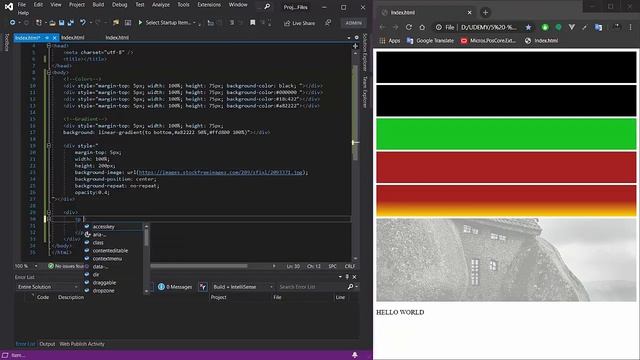Collapse the body tag code fold
This screenshot has width=640, height=360.
(49, 72)
